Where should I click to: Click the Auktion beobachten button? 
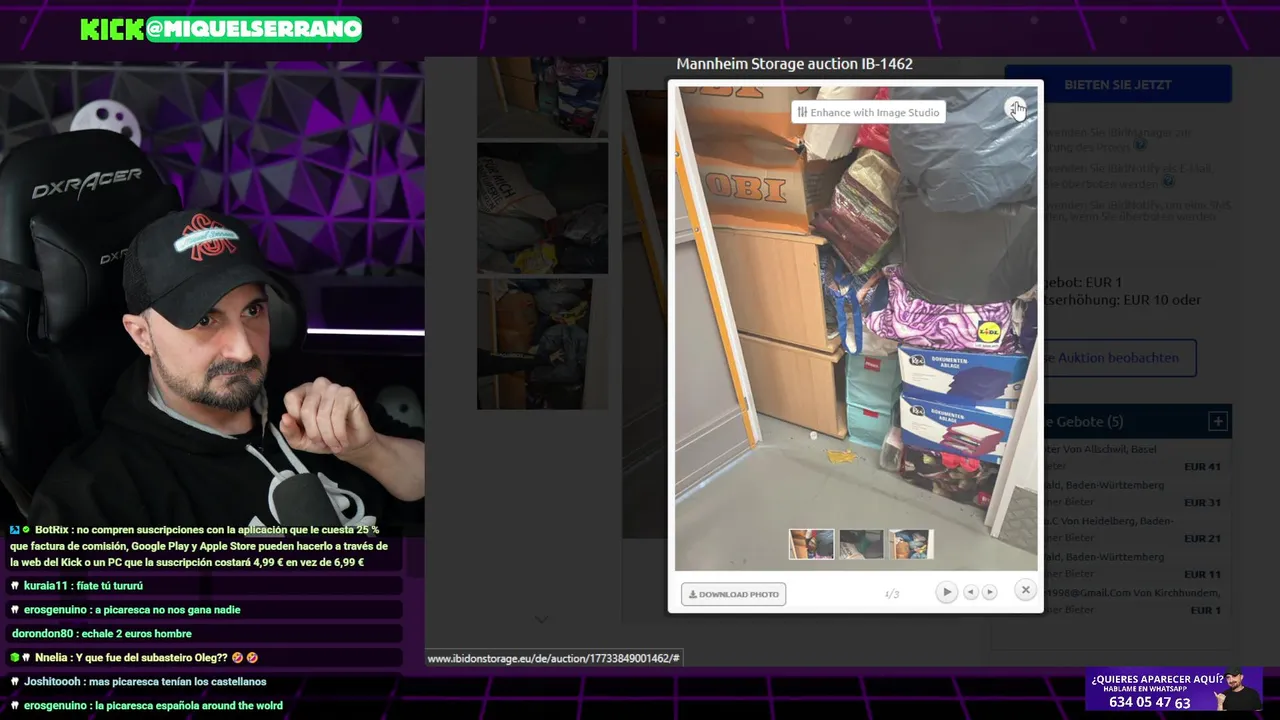1118,357
